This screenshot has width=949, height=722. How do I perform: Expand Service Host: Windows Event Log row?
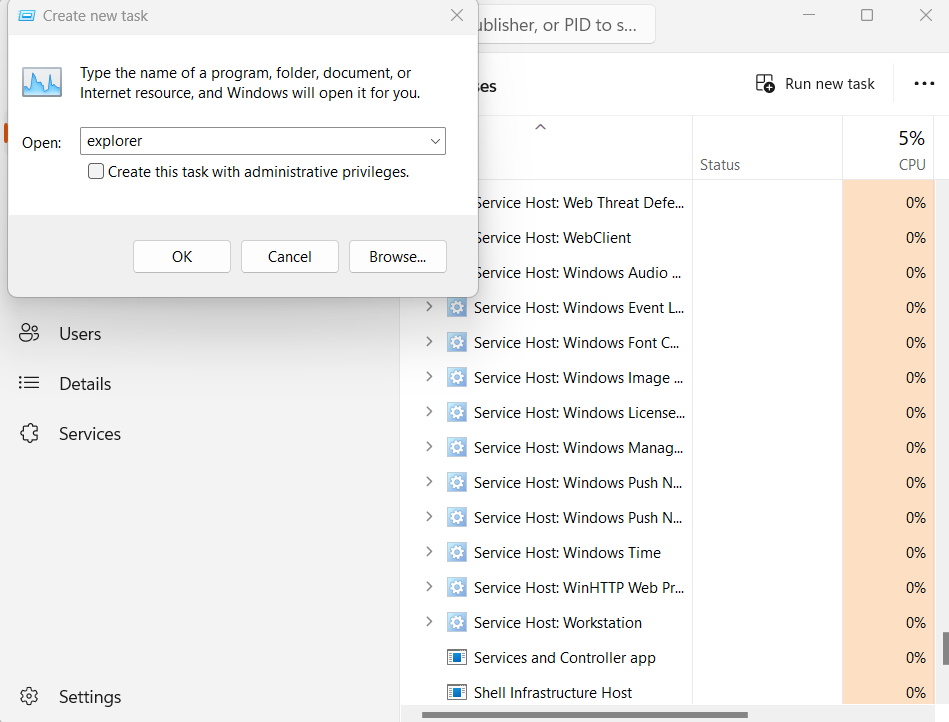[429, 308]
